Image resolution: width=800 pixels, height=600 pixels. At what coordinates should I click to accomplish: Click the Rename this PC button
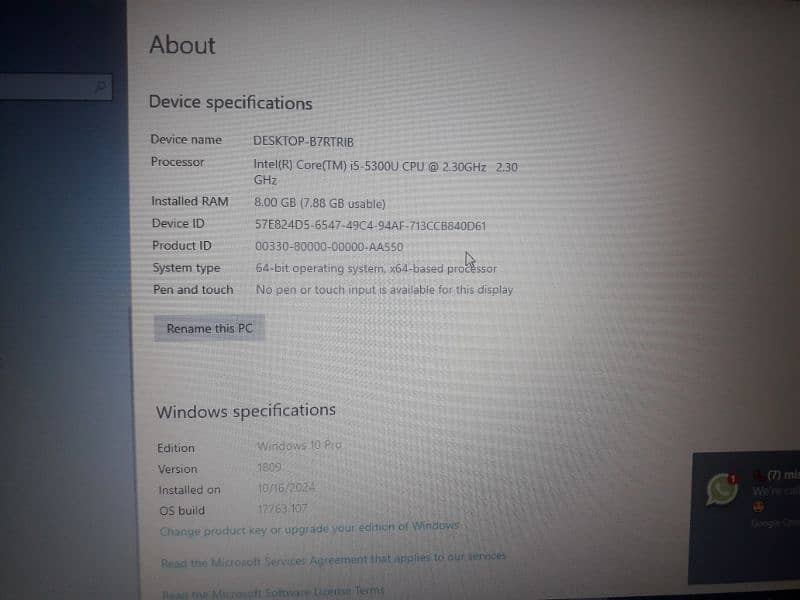[209, 329]
